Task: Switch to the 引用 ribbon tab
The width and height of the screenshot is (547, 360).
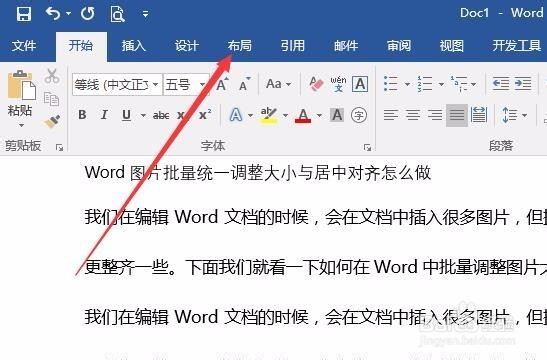Action: coord(293,46)
